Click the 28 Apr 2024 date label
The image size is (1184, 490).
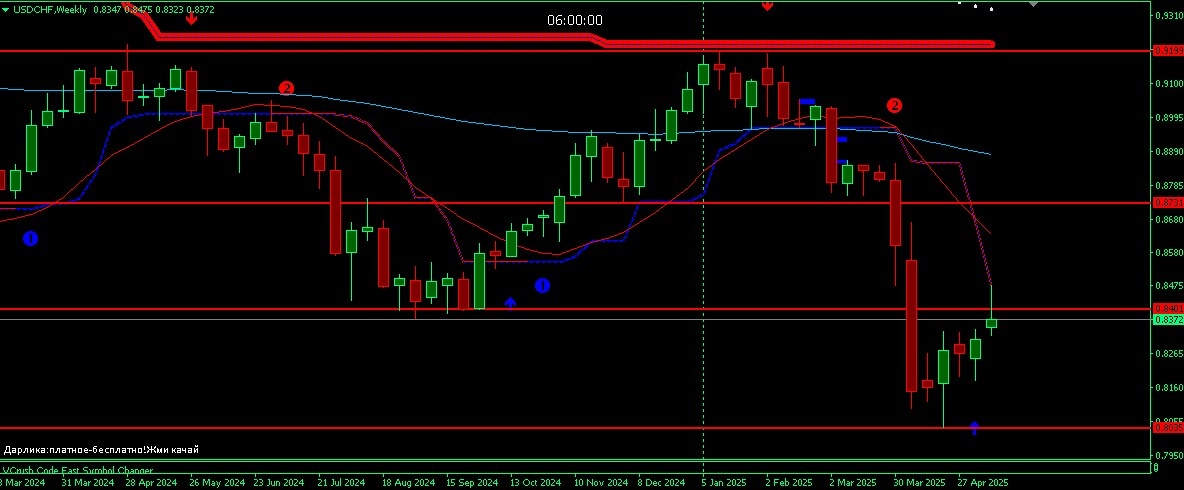(x=151, y=482)
